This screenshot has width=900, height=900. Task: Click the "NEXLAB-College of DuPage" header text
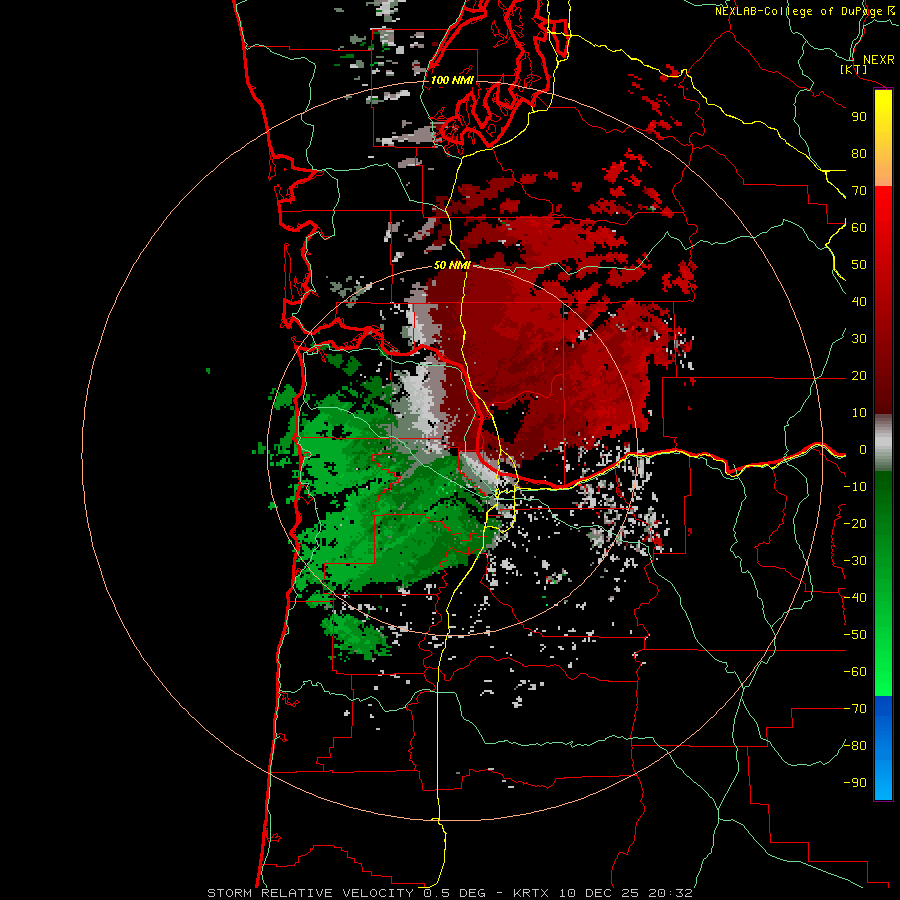tap(798, 11)
